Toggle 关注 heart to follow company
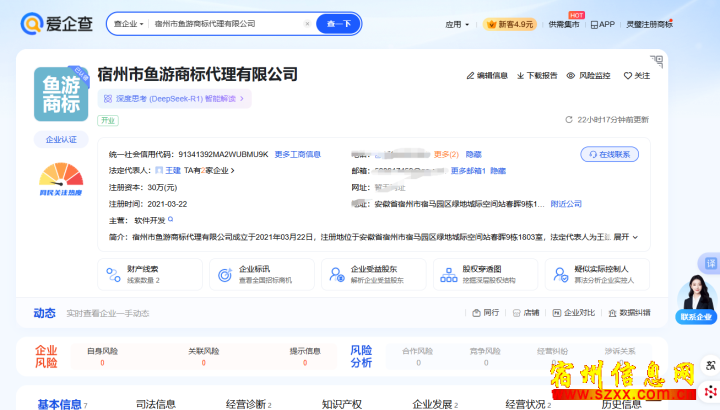 [x=627, y=76]
